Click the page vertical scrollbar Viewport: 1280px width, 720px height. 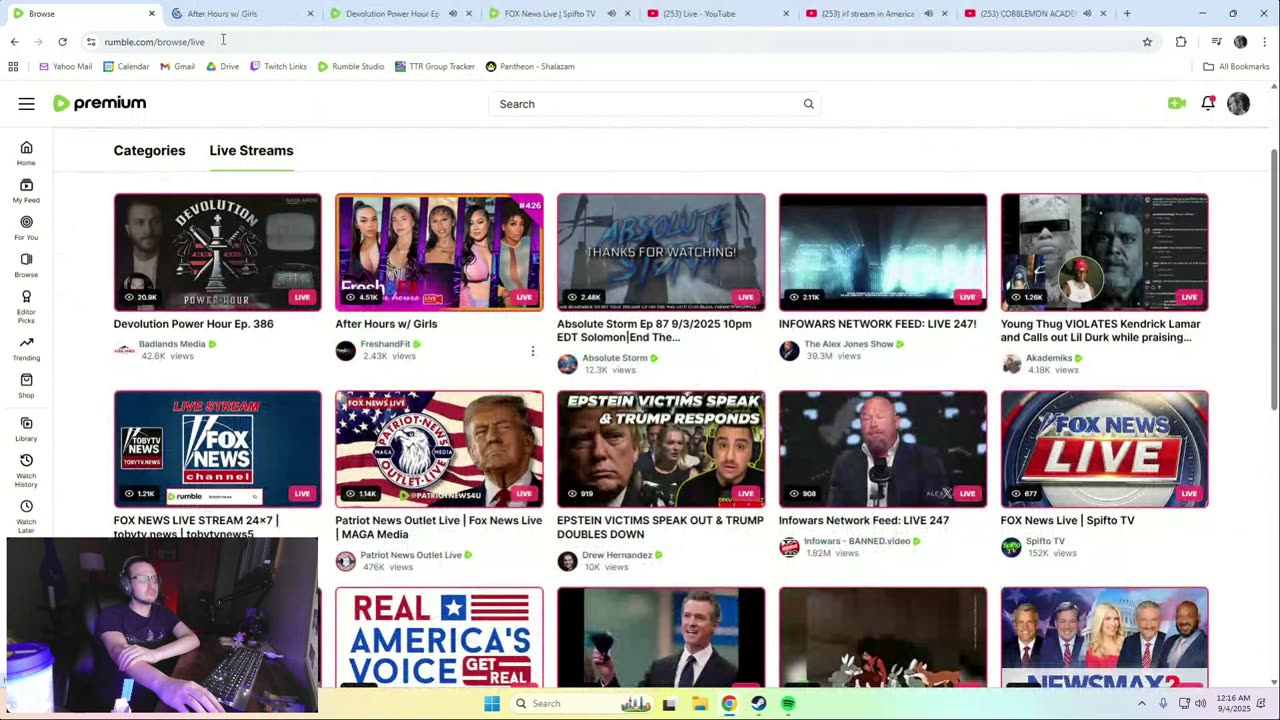click(1273, 278)
